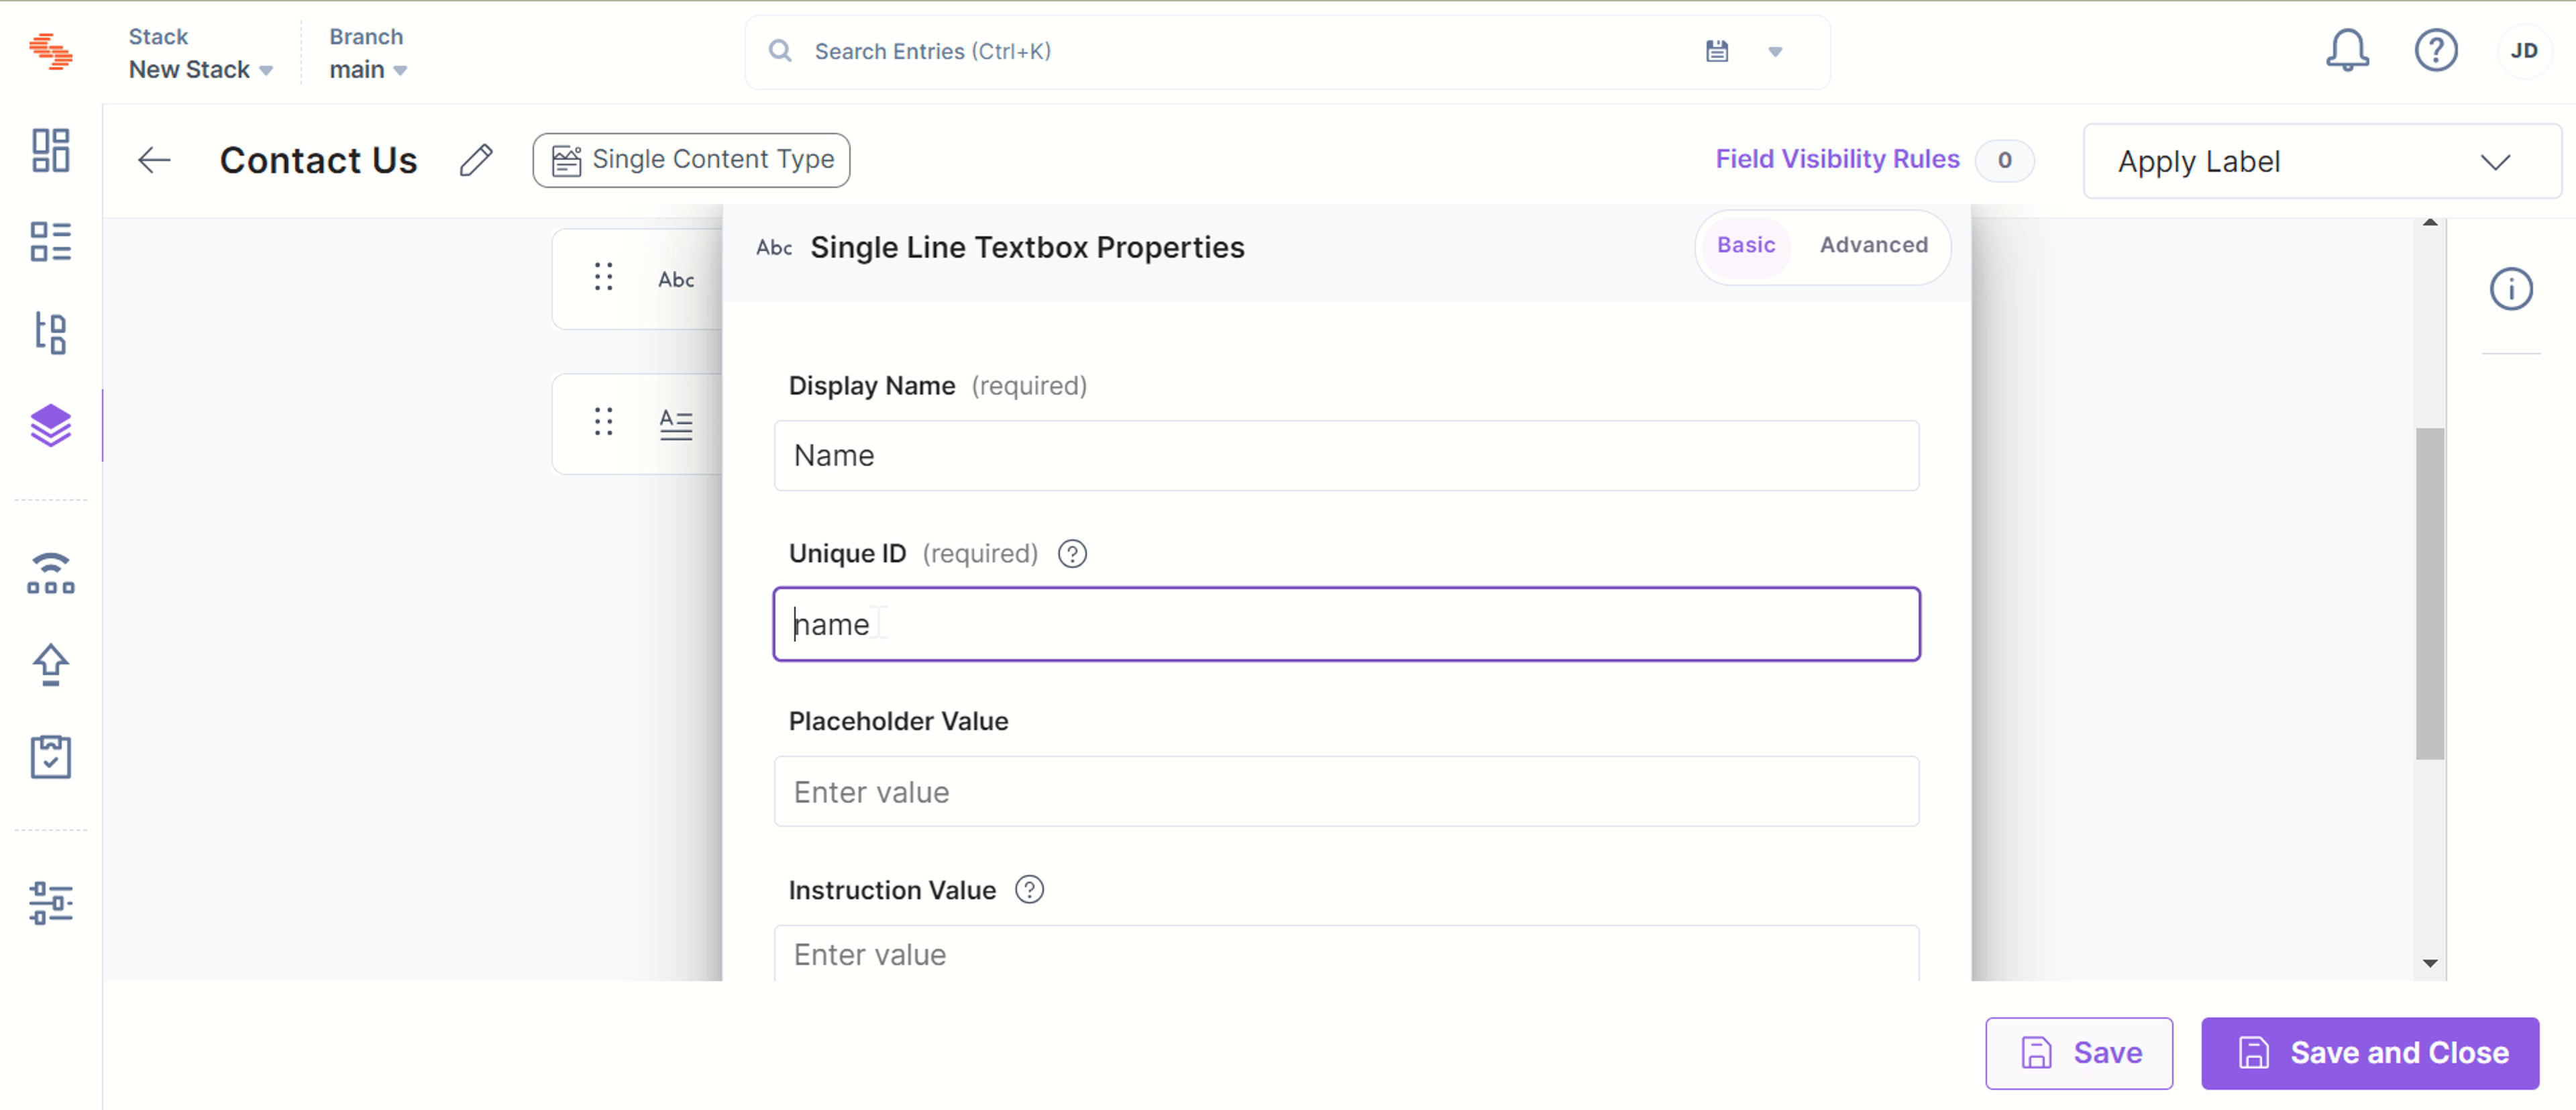Open the Content Models layers icon
Viewport: 2576px width, 1110px height.
click(50, 426)
